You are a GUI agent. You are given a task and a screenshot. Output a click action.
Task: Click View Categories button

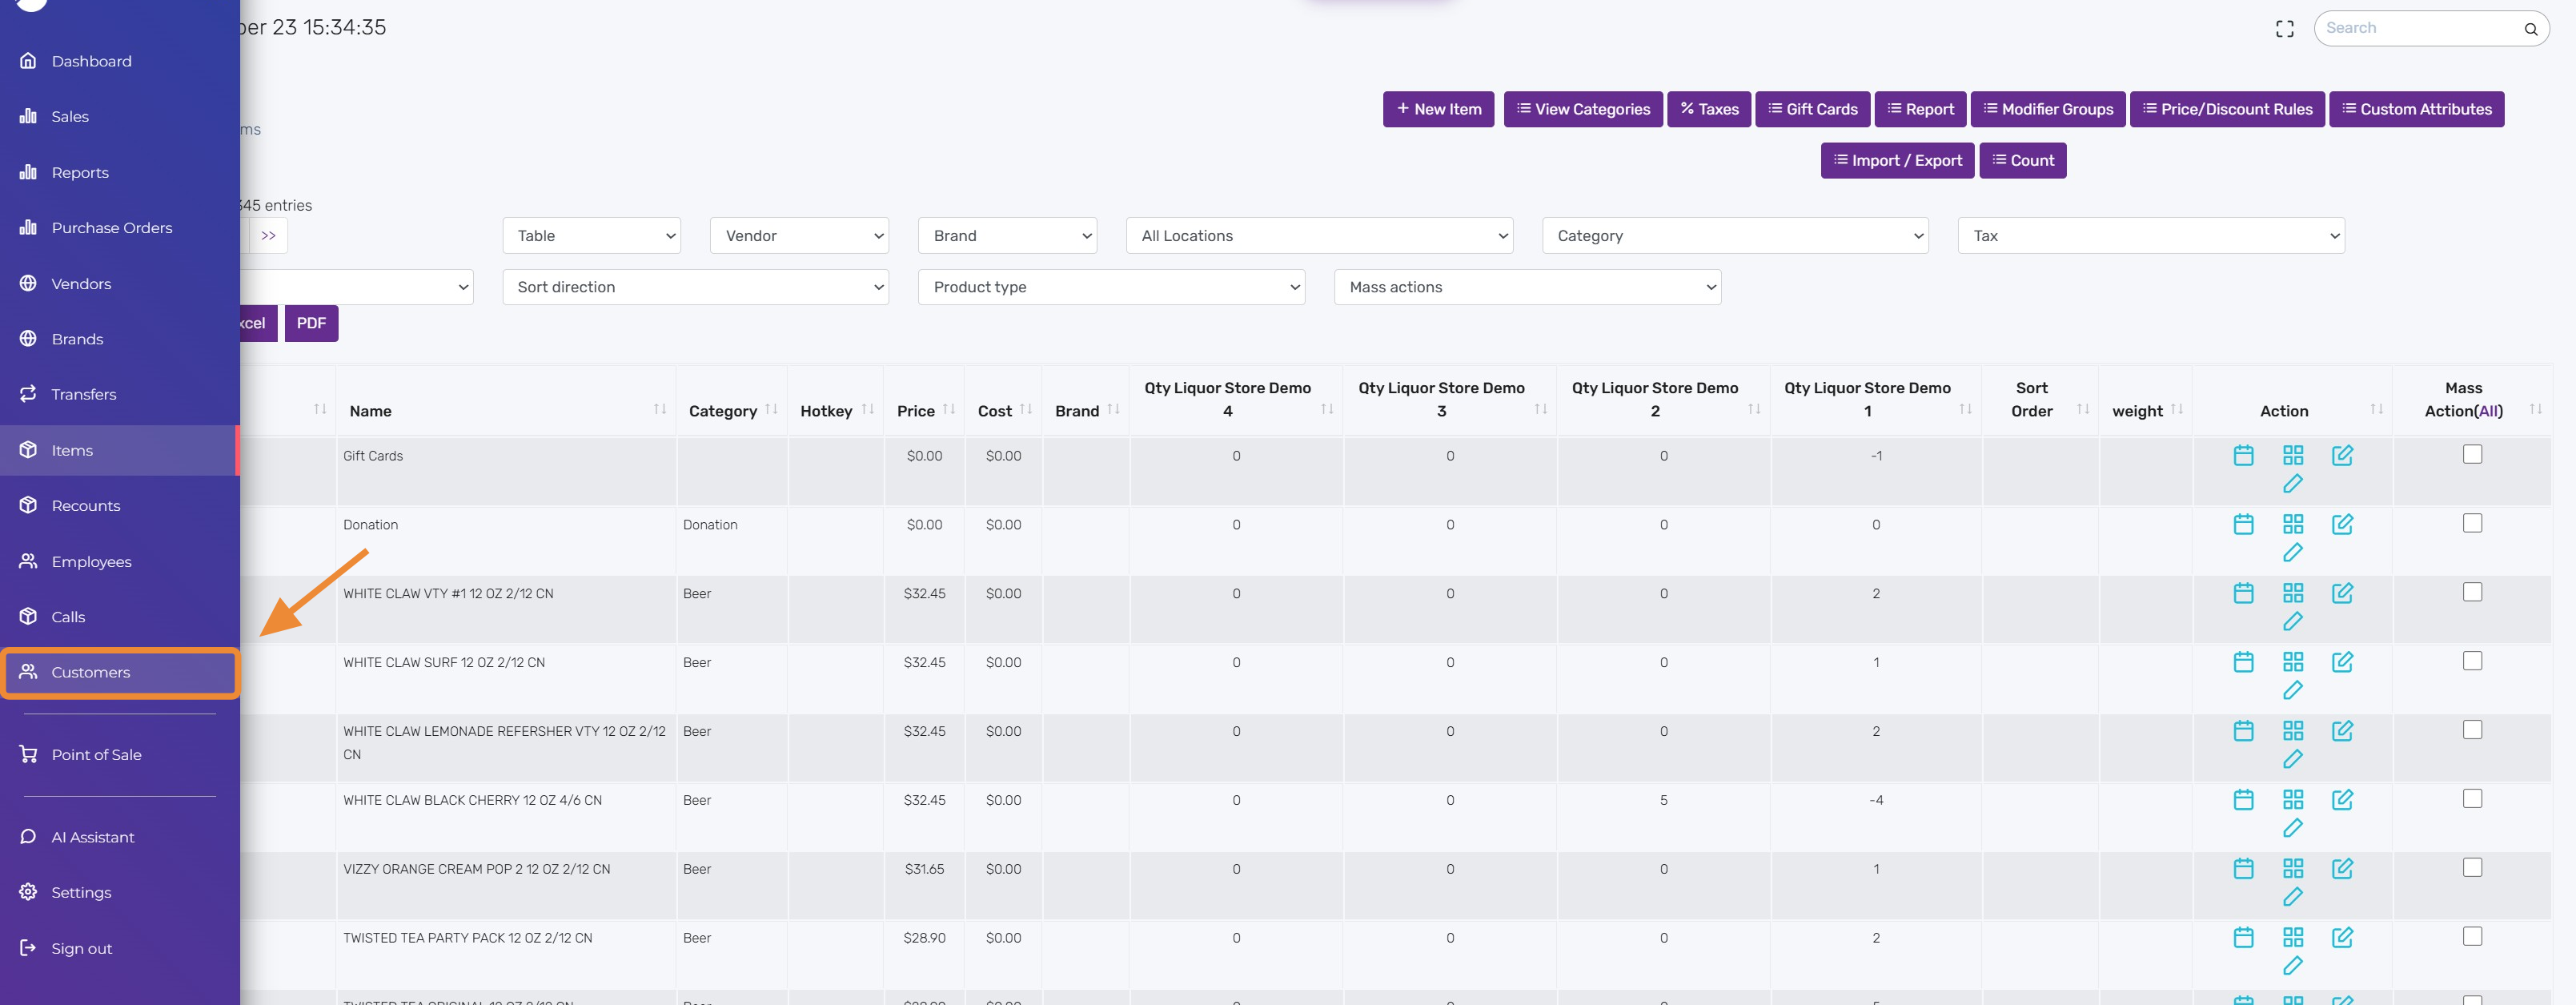point(1583,109)
